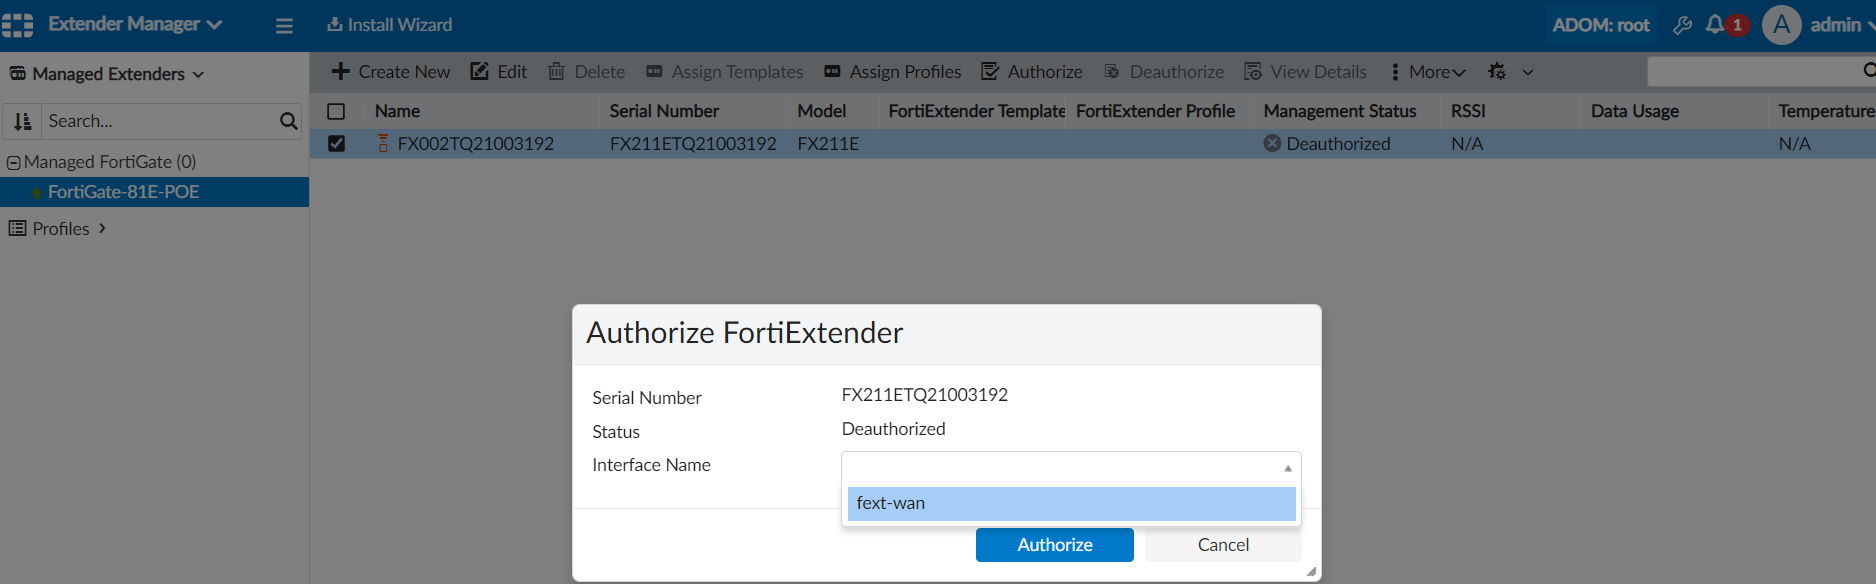Select fext-wan from the interface list
Viewport: 1876px width, 584px height.
pyautogui.click(x=1070, y=503)
